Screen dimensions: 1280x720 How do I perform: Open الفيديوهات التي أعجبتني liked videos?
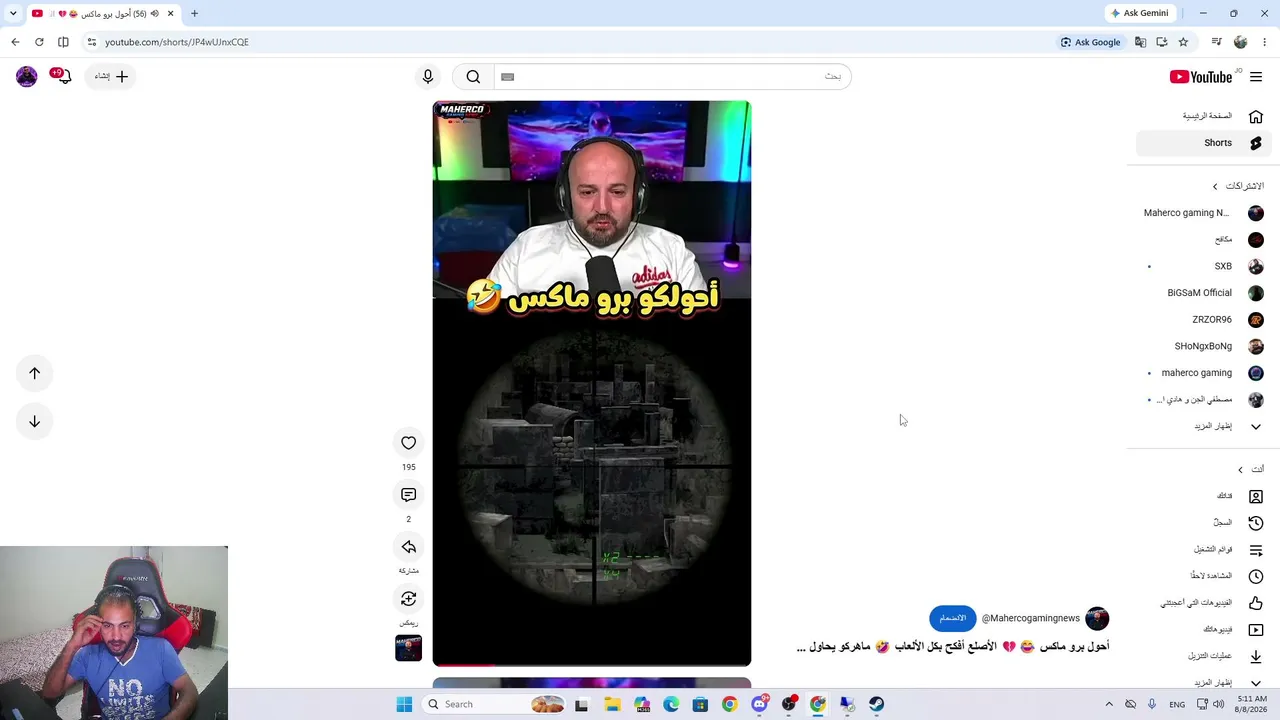coord(1204,603)
